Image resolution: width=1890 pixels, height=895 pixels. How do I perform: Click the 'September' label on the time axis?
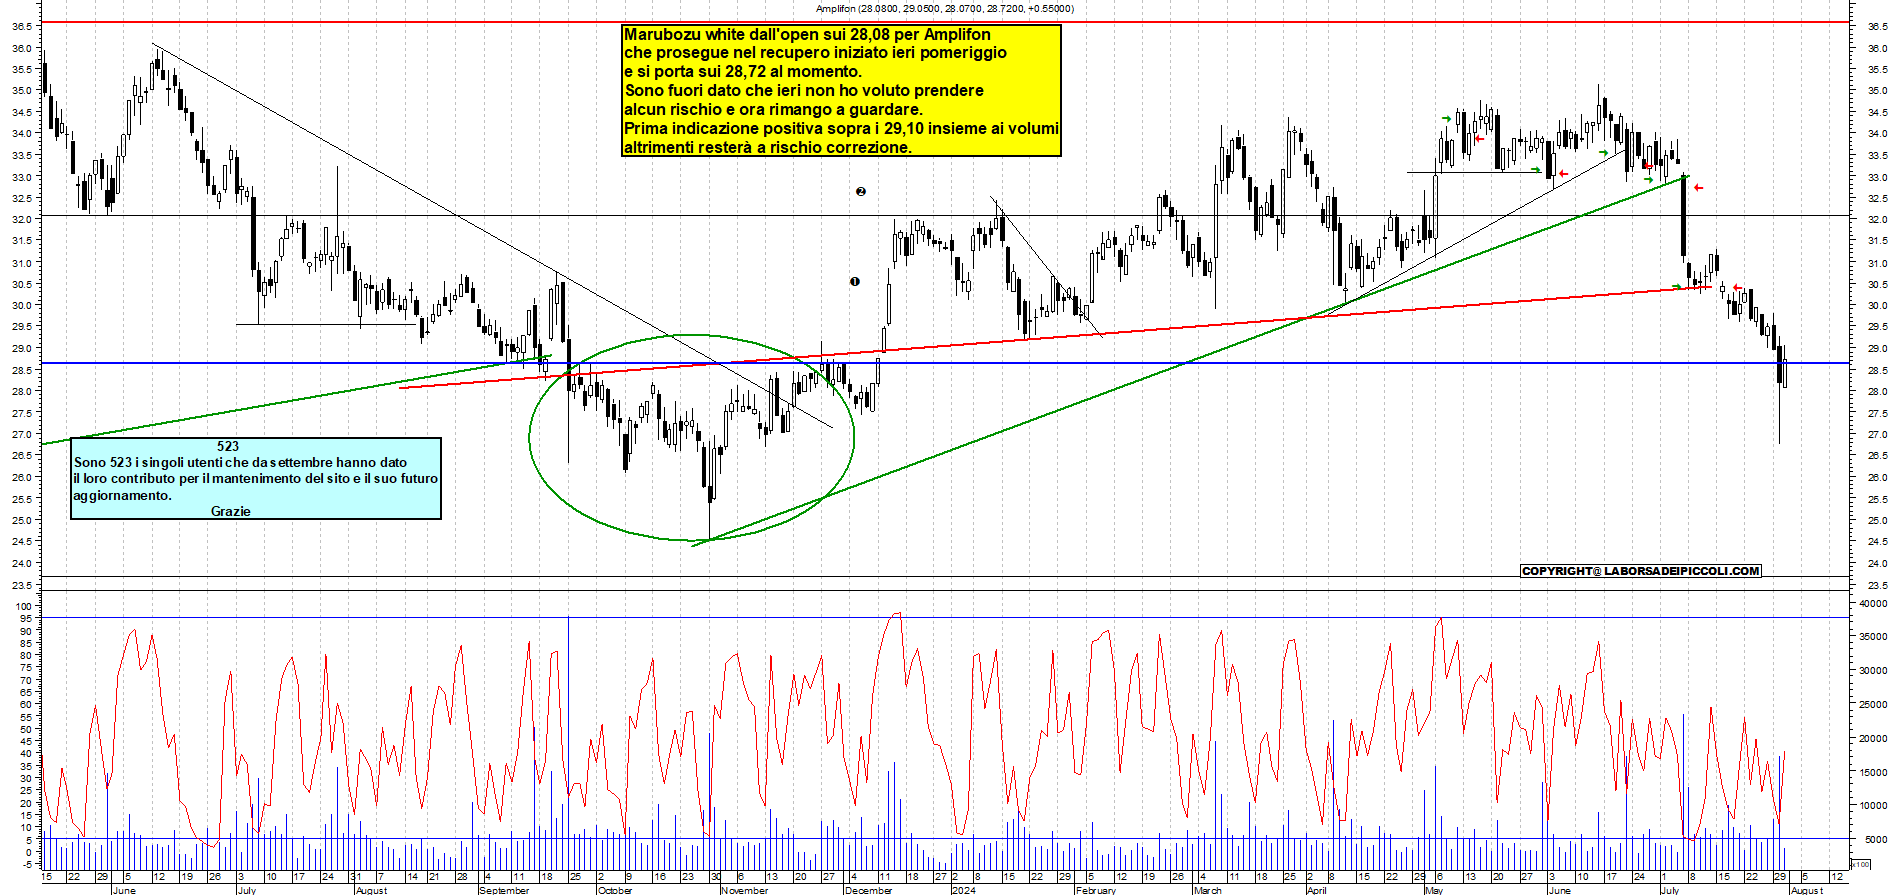[x=504, y=890]
